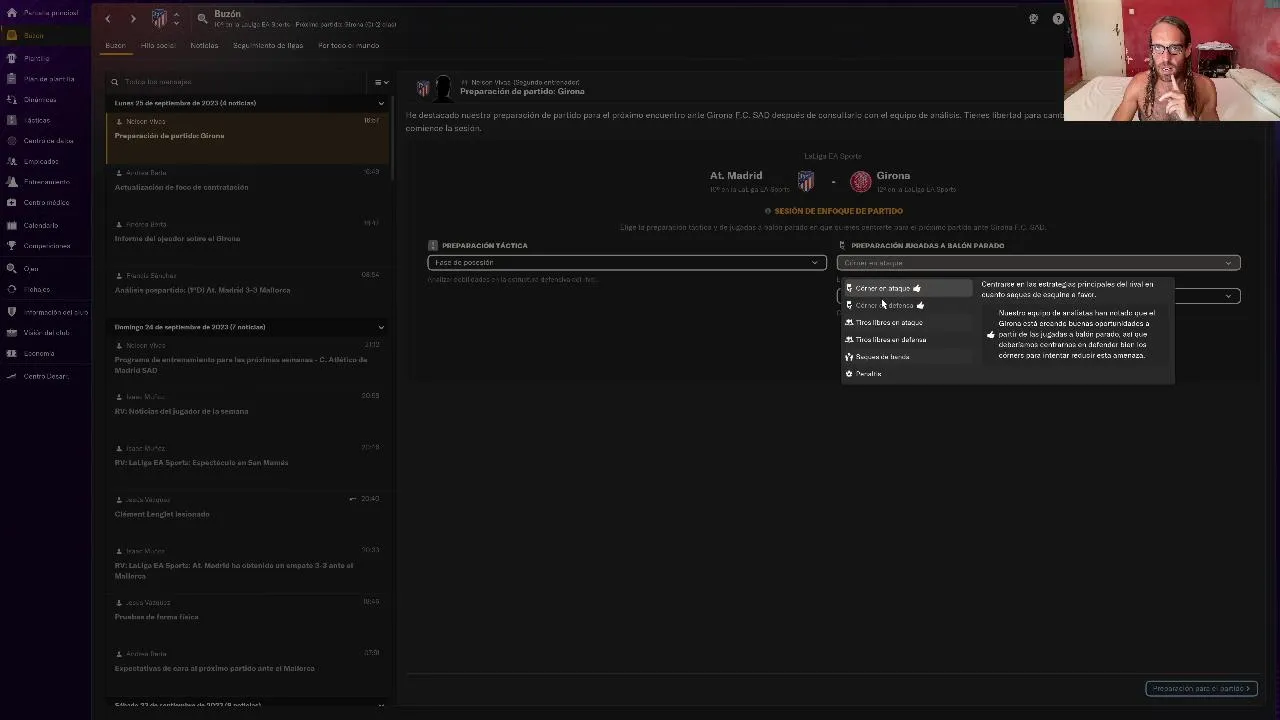Click the Atlético Madrid crest in top bar
The image size is (1280, 720).
[x=159, y=18]
